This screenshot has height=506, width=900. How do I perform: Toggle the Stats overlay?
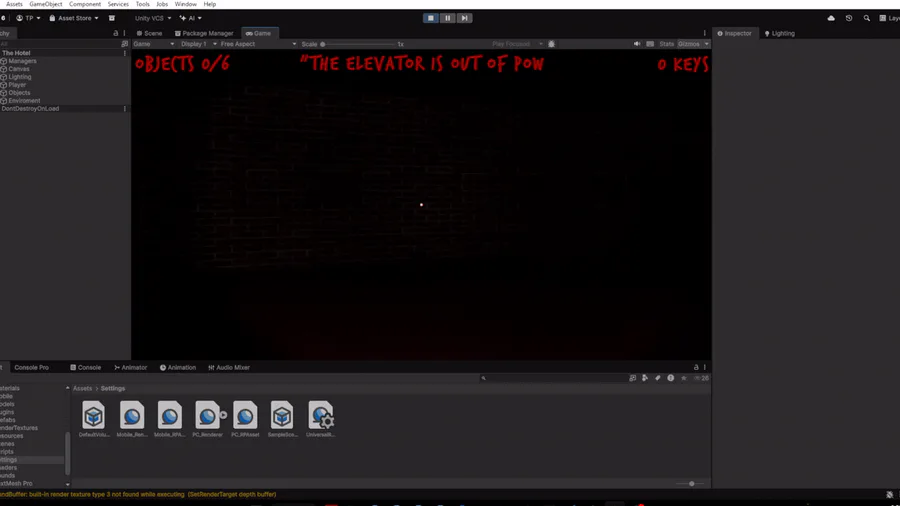(x=666, y=44)
